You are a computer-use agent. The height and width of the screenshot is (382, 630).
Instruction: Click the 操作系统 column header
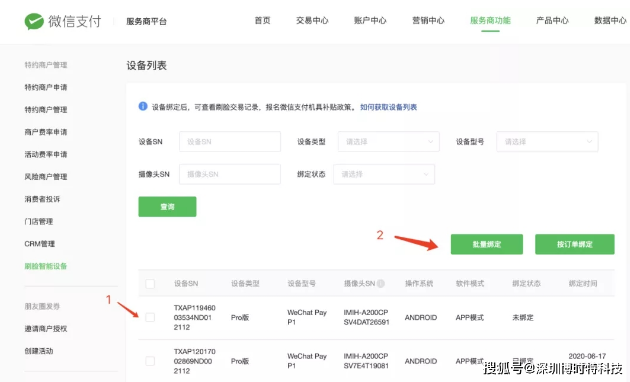click(x=419, y=284)
